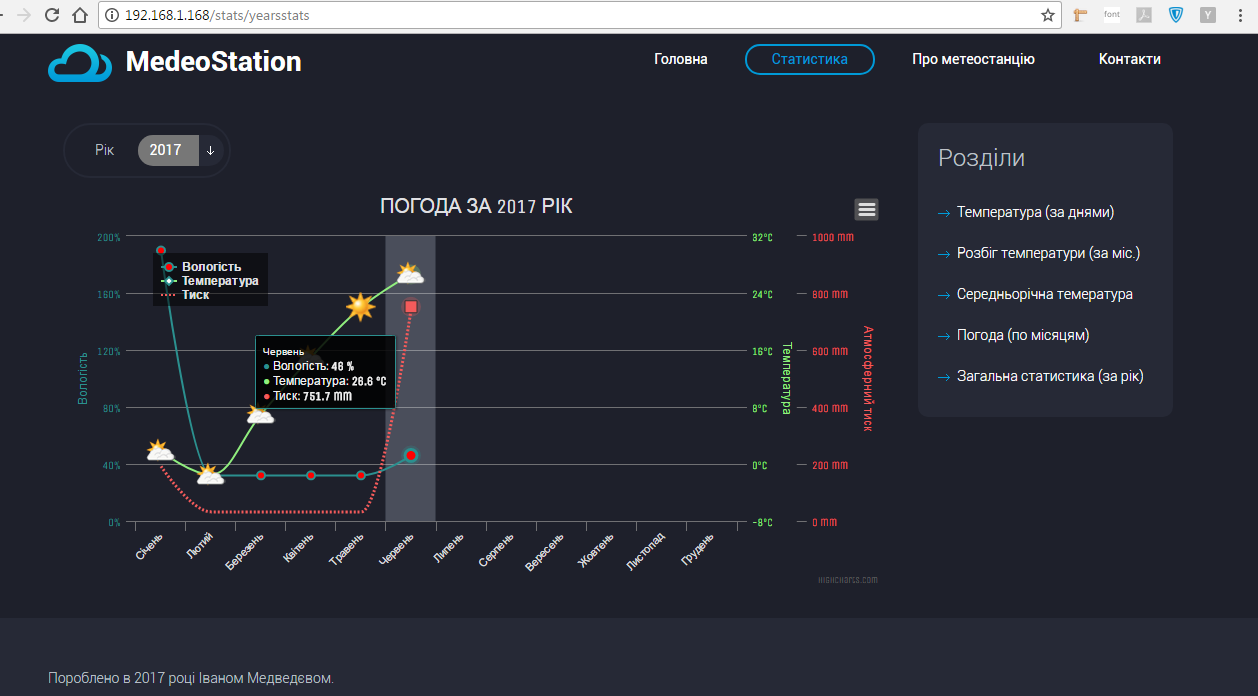The height and width of the screenshot is (696, 1258).
Task: Open the Статистика navigation tab
Action: [x=809, y=59]
